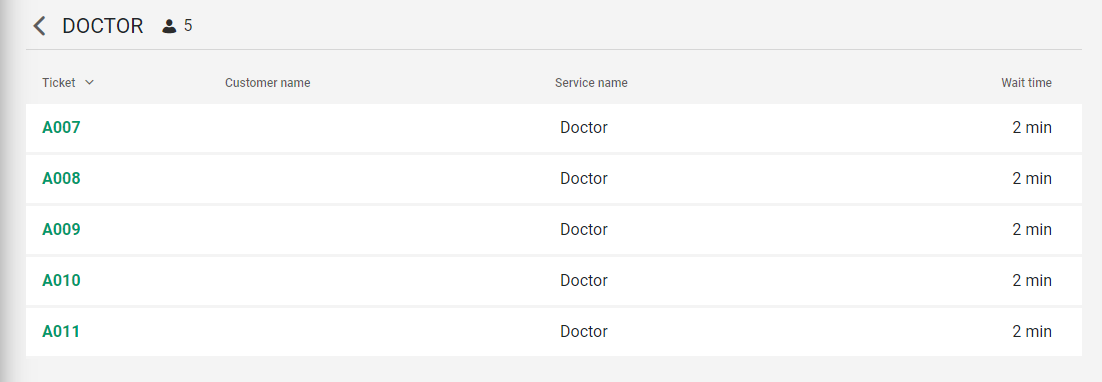Select the Doctor service in A007 row
Viewport: 1102px width, 382px height.
tap(584, 127)
